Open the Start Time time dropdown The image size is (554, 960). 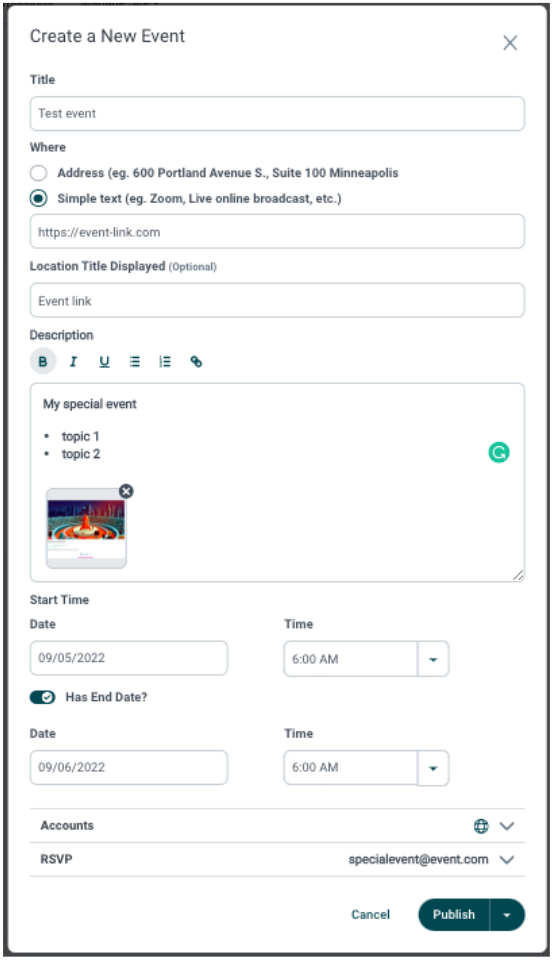tap(433, 659)
